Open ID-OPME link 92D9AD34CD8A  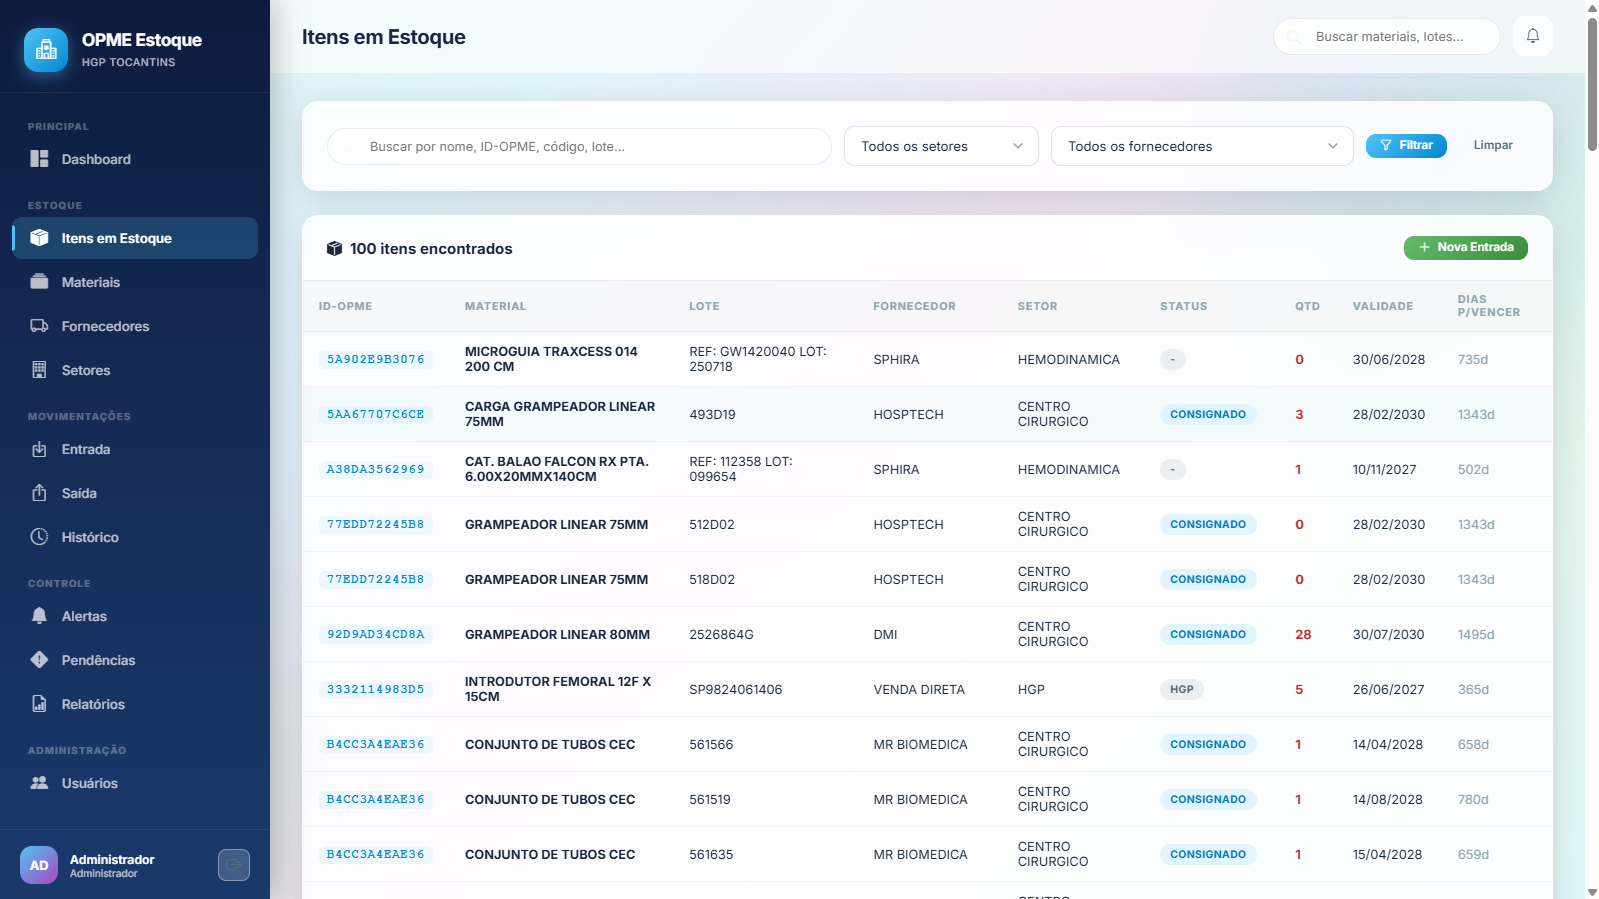376,634
